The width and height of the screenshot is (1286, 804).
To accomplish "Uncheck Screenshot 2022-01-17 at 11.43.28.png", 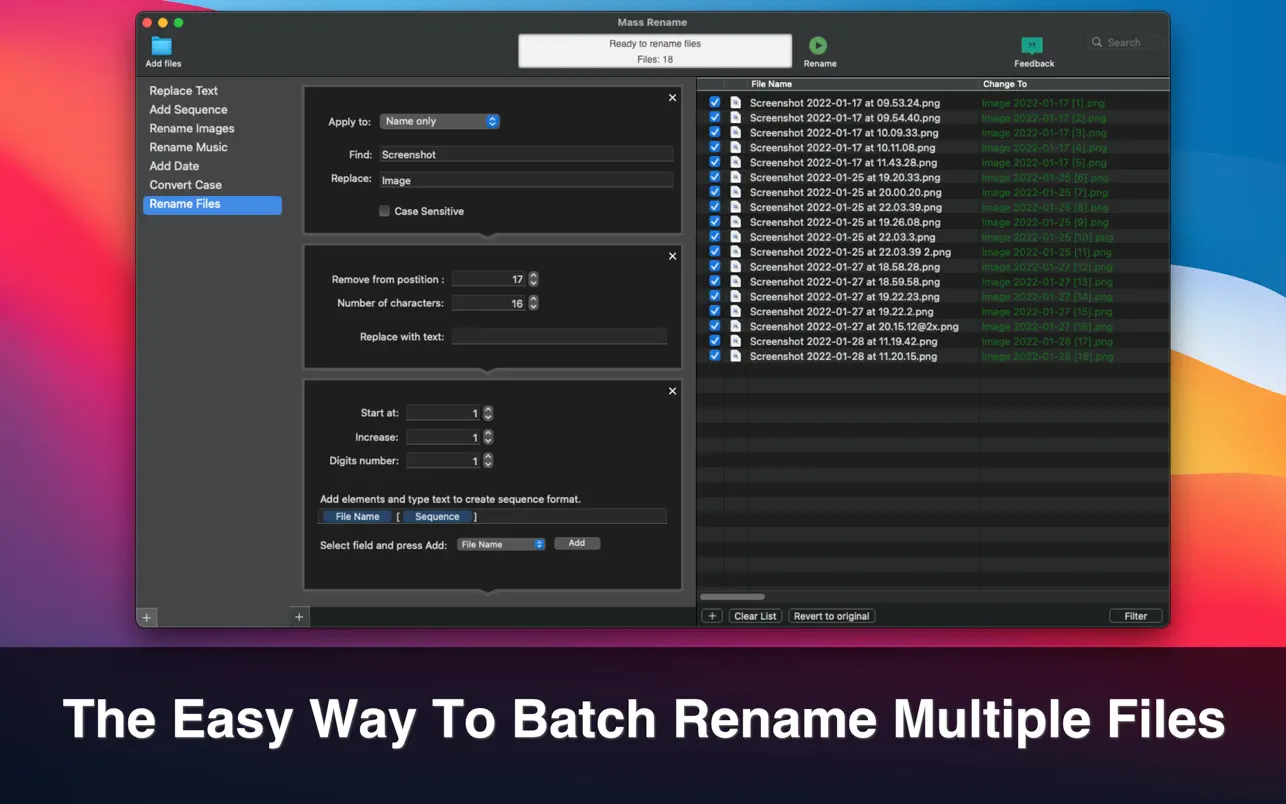I will 714,162.
